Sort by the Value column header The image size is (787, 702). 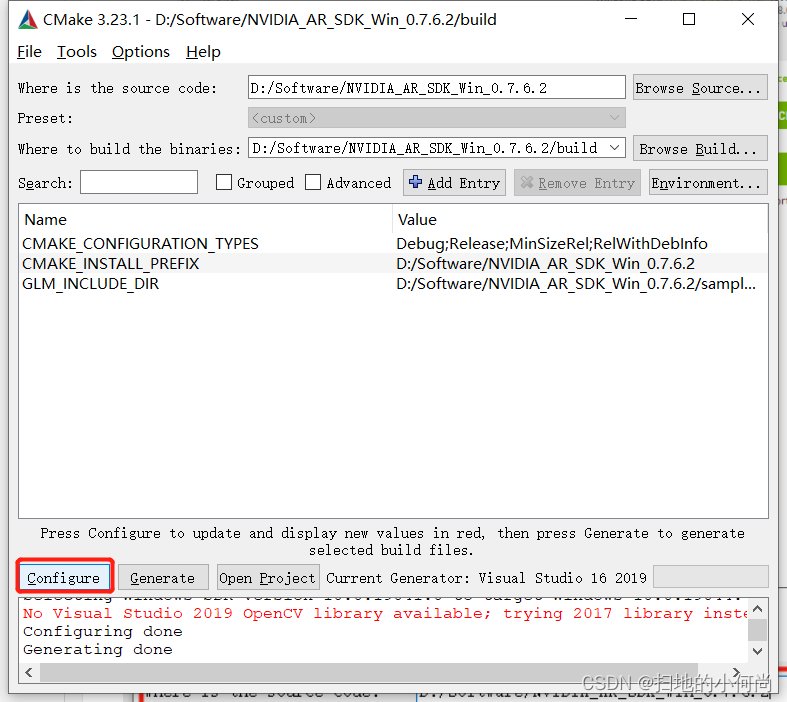(580, 219)
